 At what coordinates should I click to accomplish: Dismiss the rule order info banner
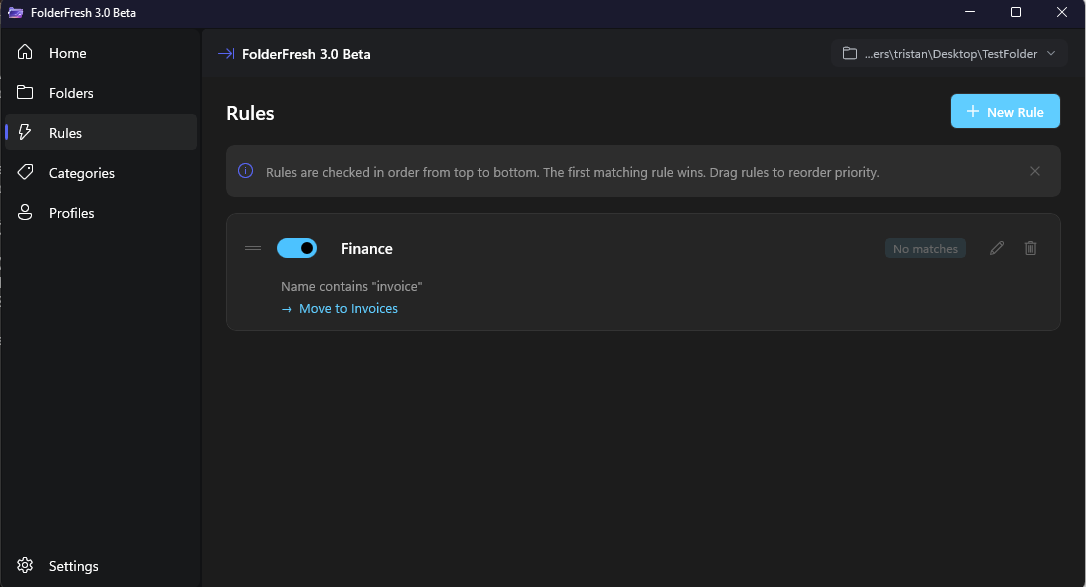pos(1035,171)
